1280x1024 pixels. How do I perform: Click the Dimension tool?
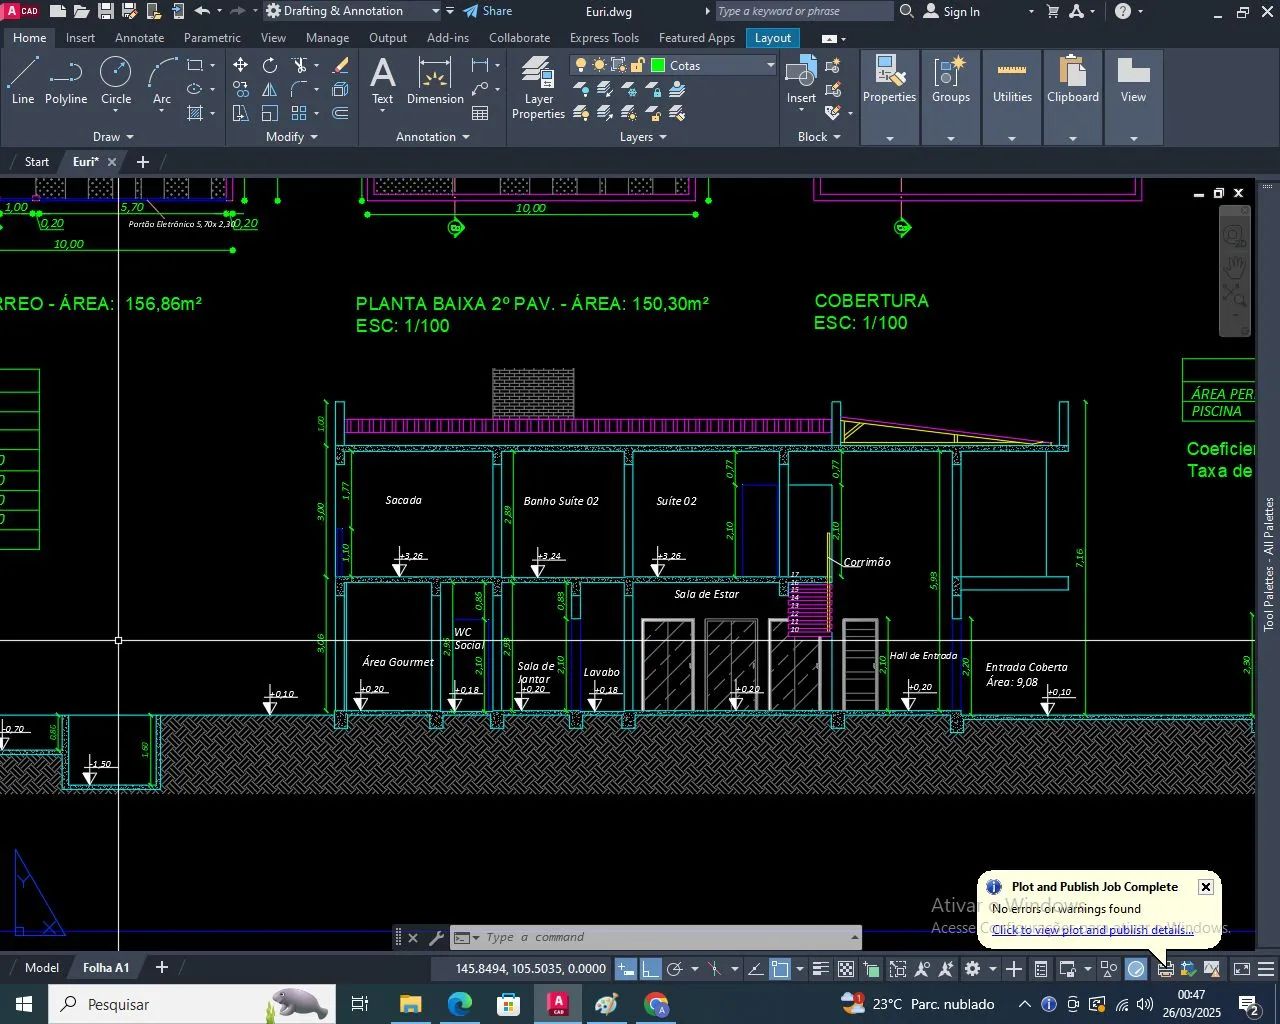435,80
